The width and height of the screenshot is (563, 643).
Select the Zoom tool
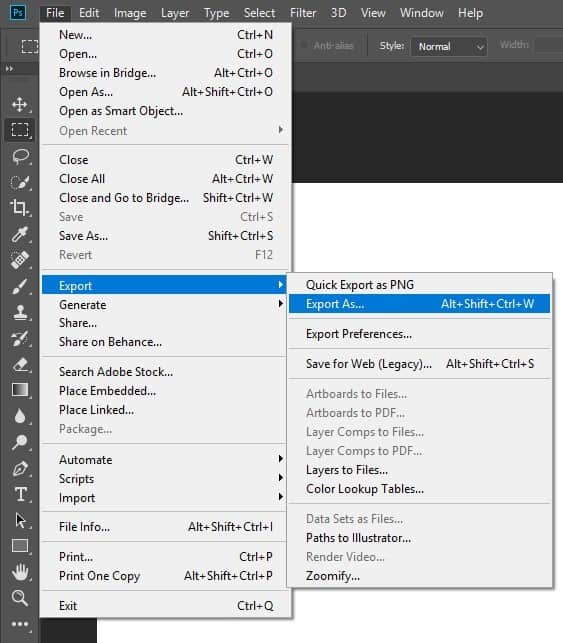pos(20,598)
